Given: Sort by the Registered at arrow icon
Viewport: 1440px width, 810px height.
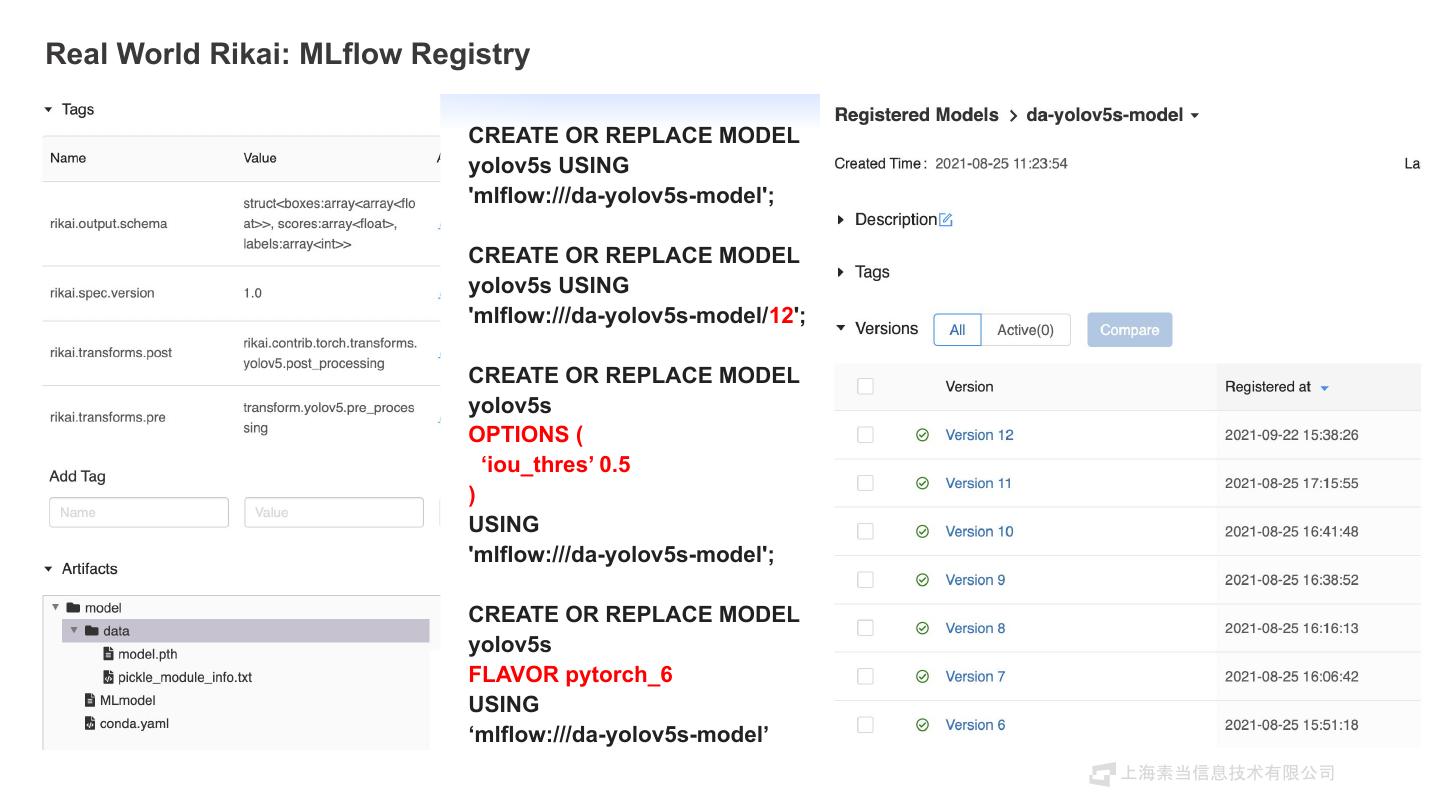Looking at the screenshot, I should click(x=1325, y=388).
